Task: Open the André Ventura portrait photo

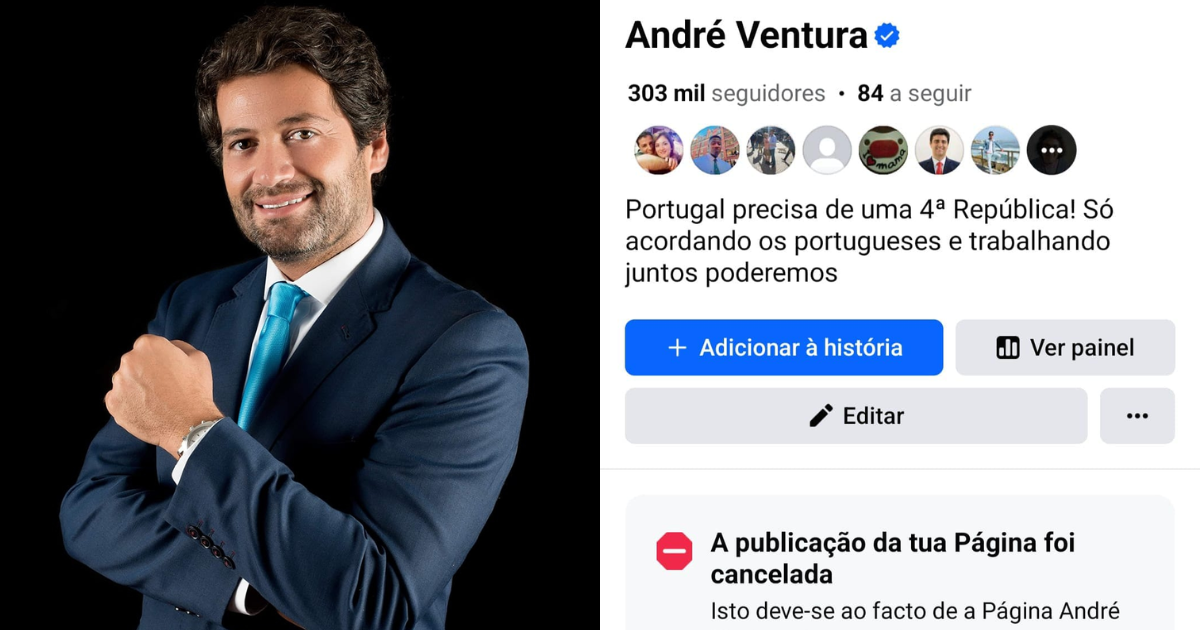Action: [300, 315]
